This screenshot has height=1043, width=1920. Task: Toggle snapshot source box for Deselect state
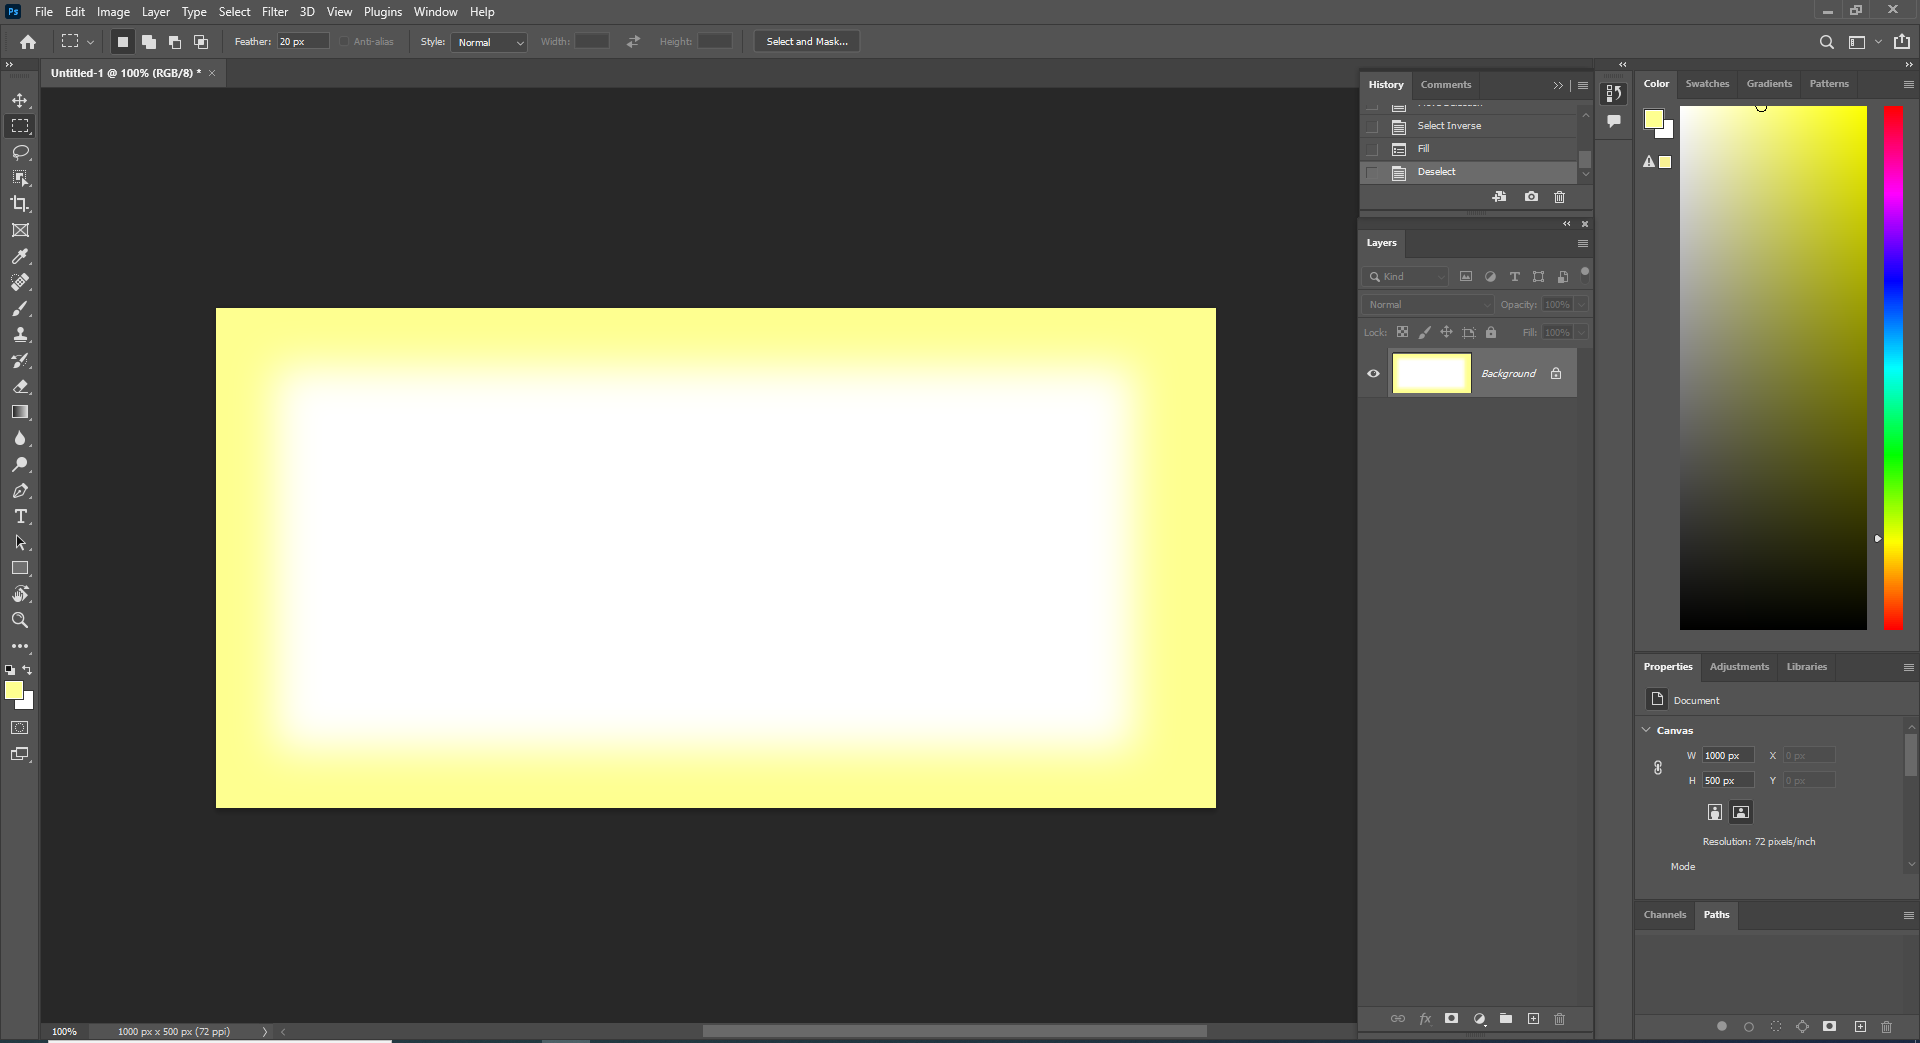tap(1372, 173)
